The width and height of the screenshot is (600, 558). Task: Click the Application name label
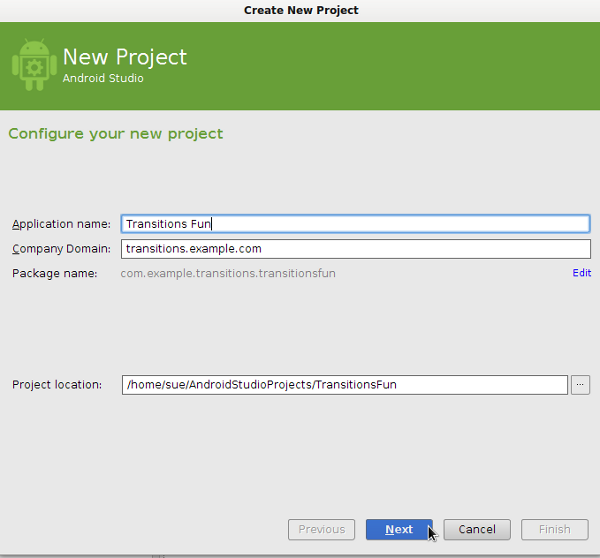point(61,224)
